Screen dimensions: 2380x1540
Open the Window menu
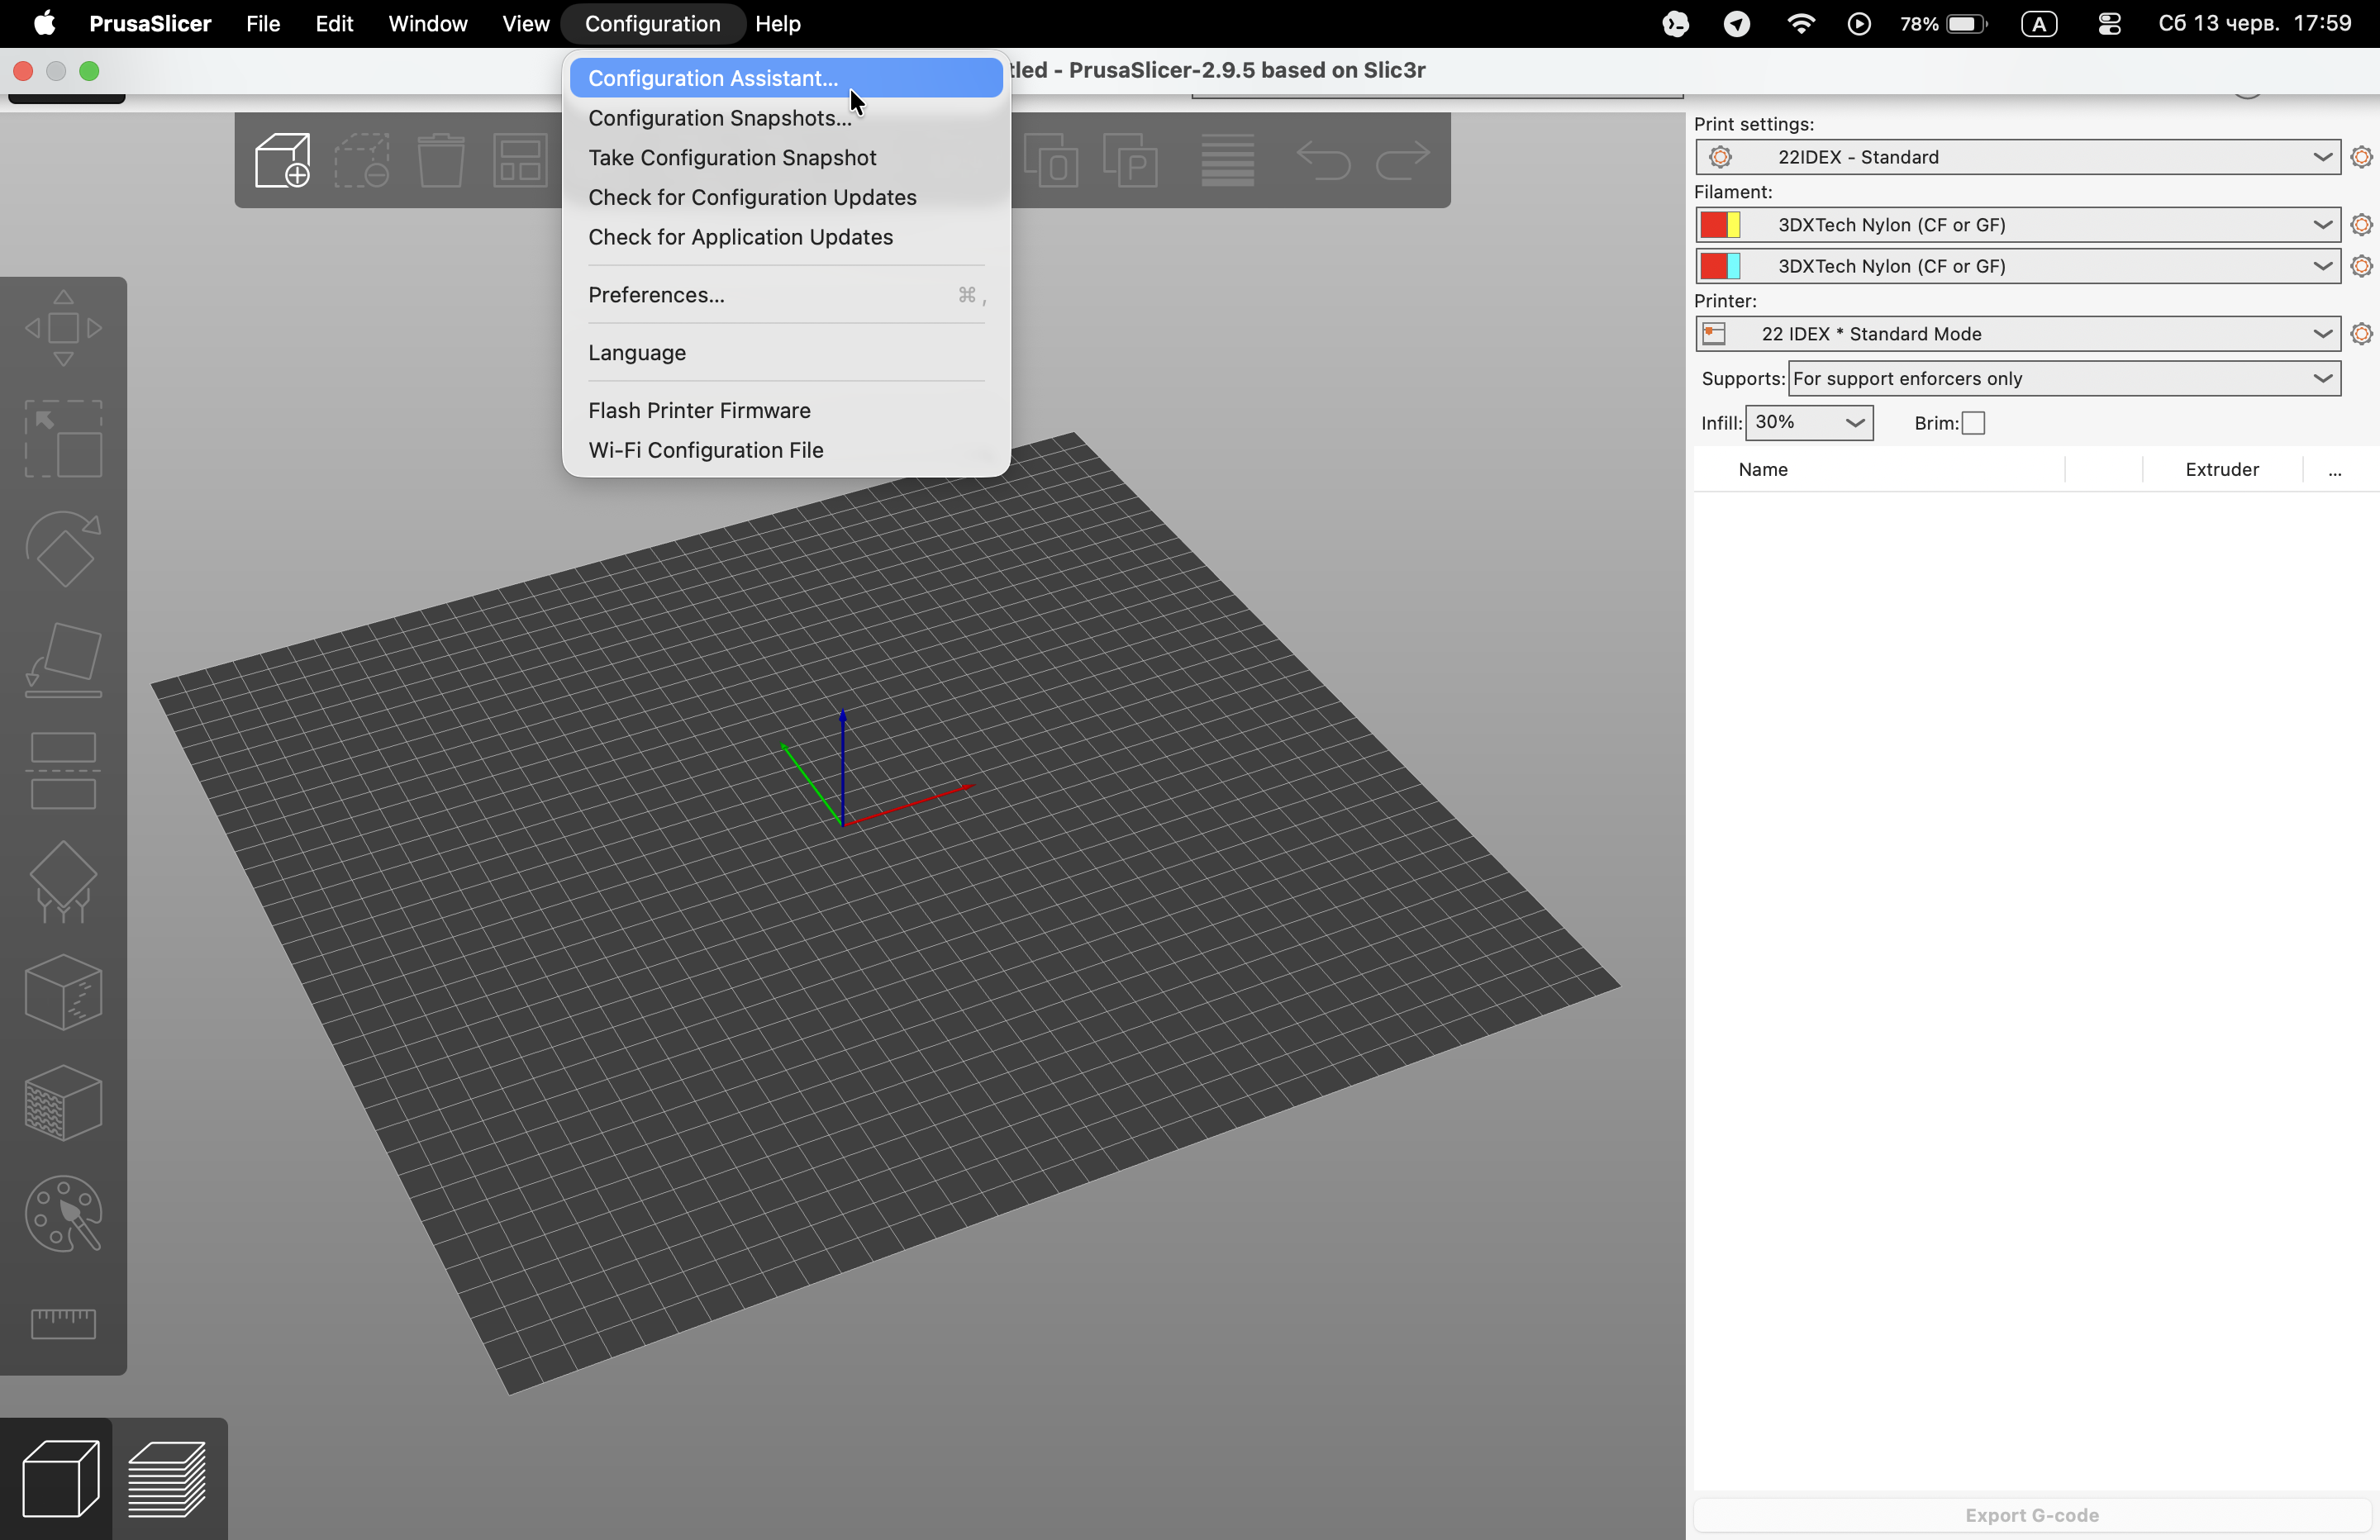[x=427, y=24]
